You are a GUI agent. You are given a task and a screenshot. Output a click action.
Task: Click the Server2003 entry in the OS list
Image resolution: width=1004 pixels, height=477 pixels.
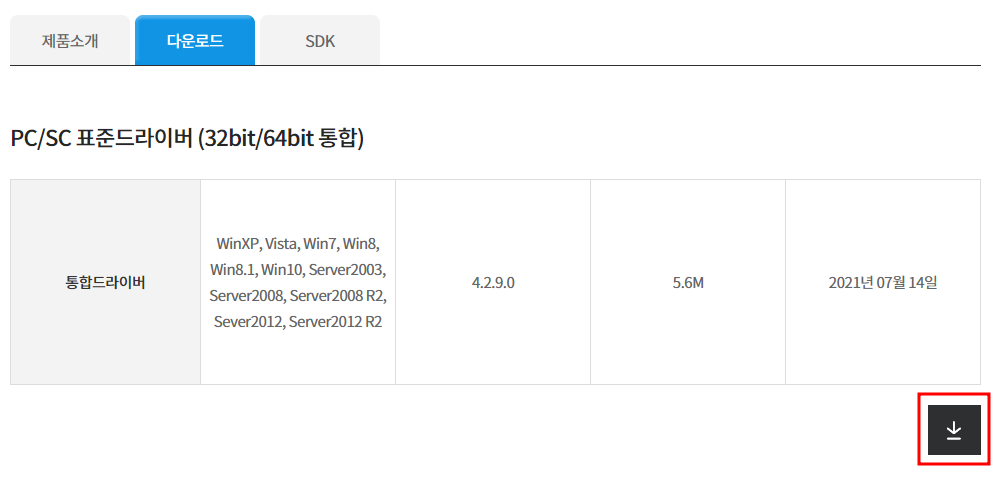347,270
